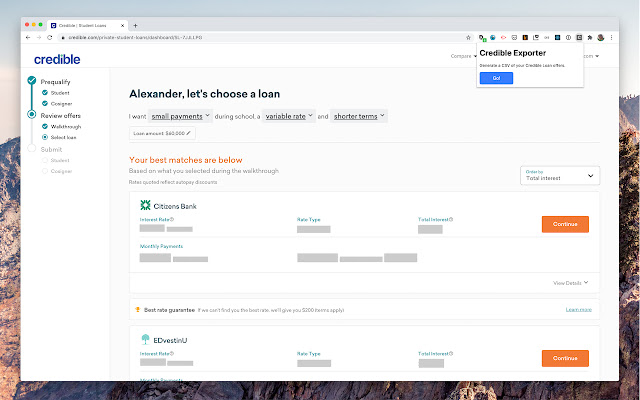Click the Citizens Bank logo
Viewport: 640px width, 400px height.
point(145,205)
